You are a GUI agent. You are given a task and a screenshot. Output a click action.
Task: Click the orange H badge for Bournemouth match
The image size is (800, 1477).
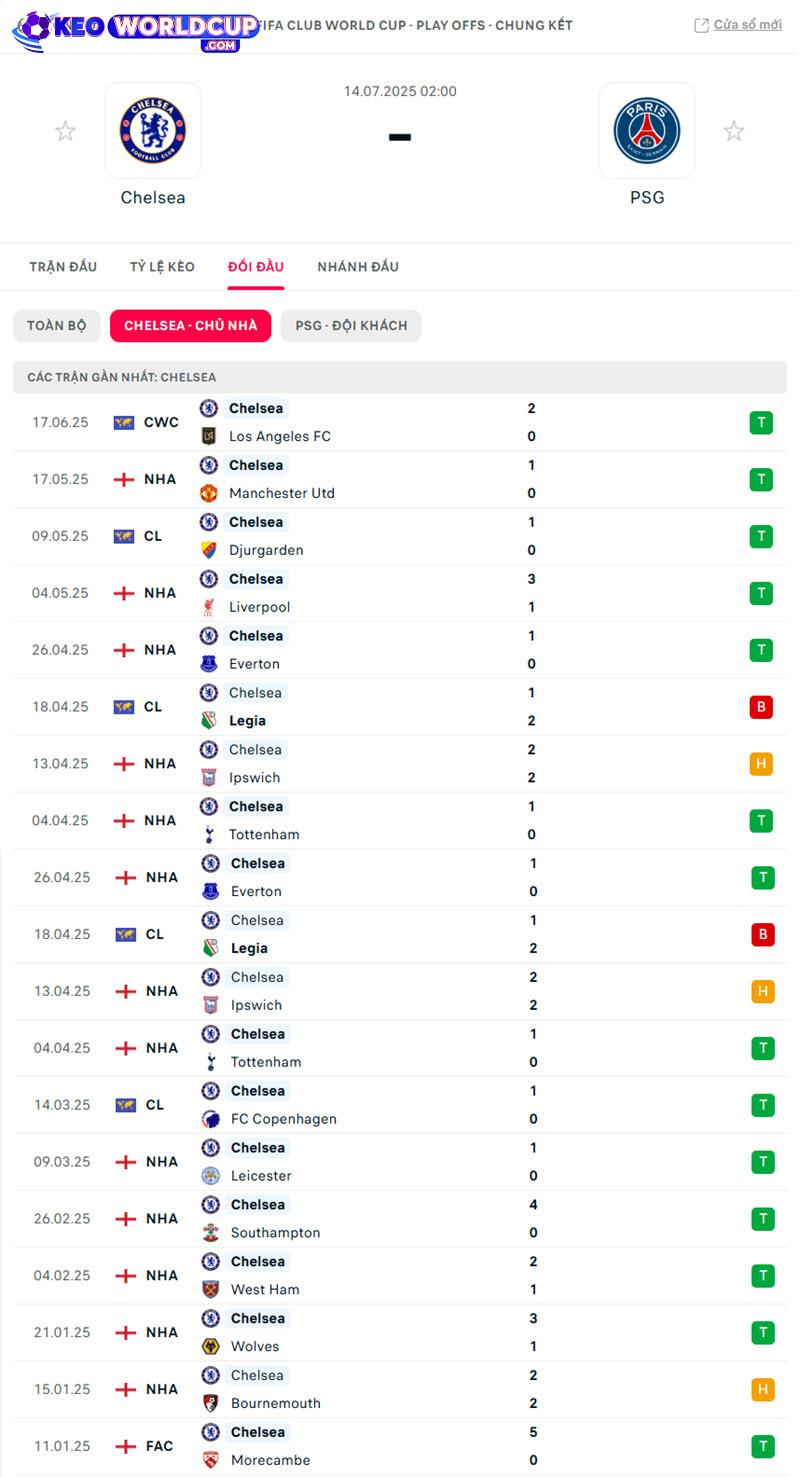(x=763, y=1389)
